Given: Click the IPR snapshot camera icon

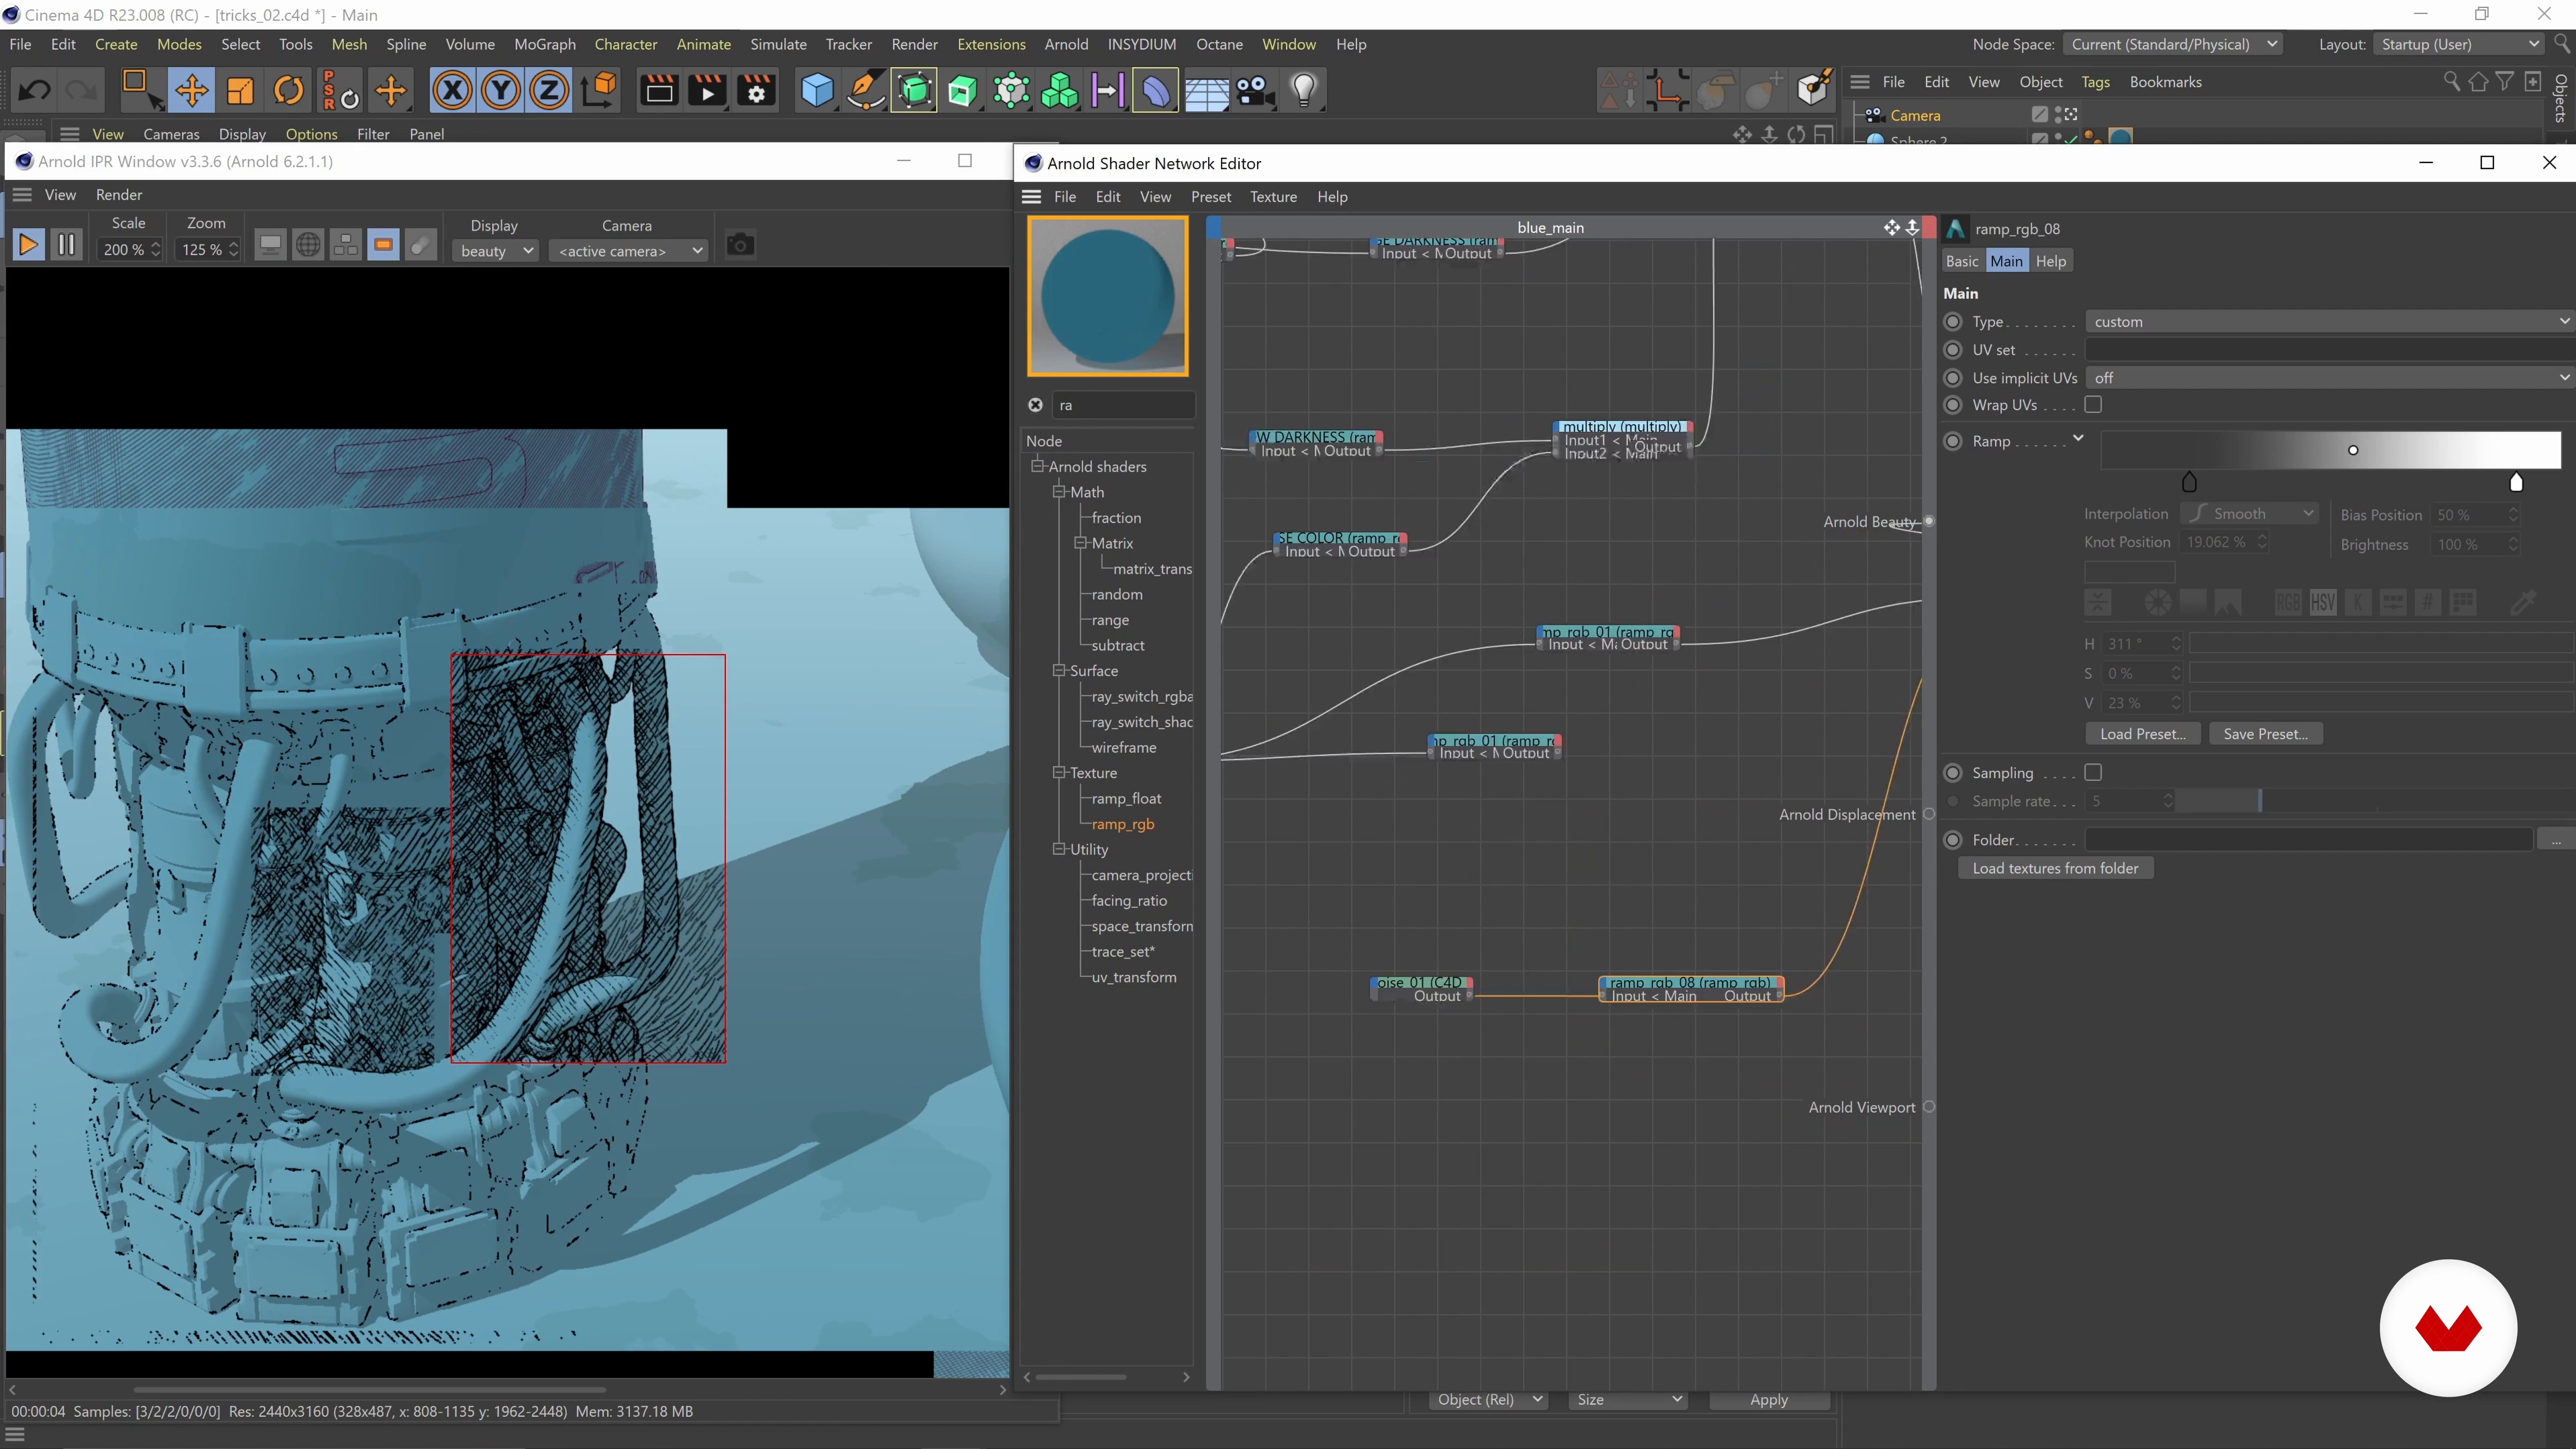Looking at the screenshot, I should [x=740, y=245].
